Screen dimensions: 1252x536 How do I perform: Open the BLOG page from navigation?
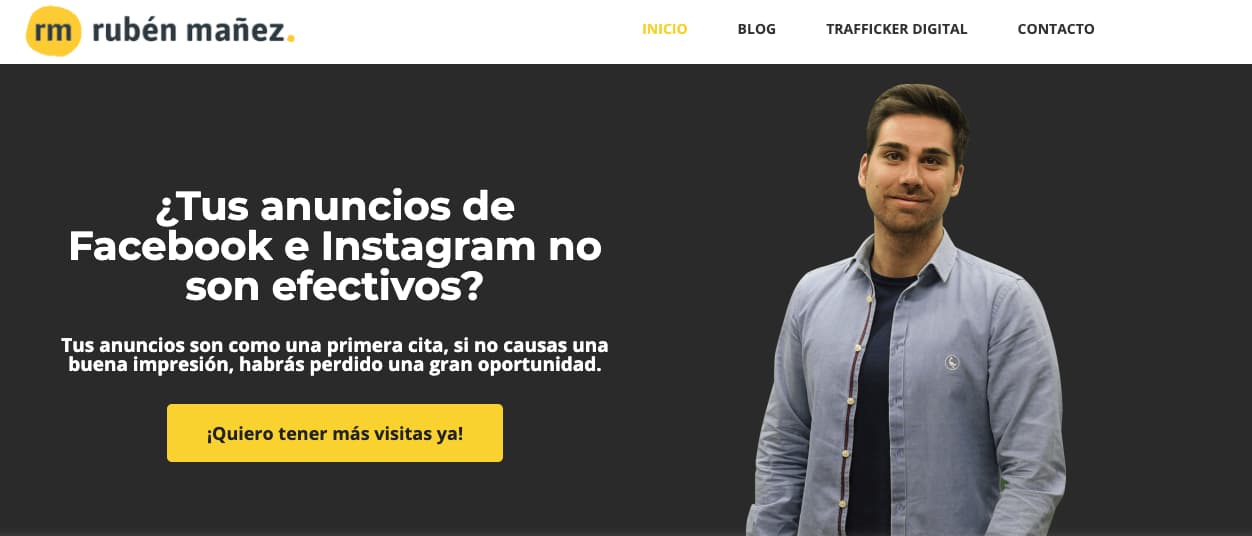tap(757, 29)
